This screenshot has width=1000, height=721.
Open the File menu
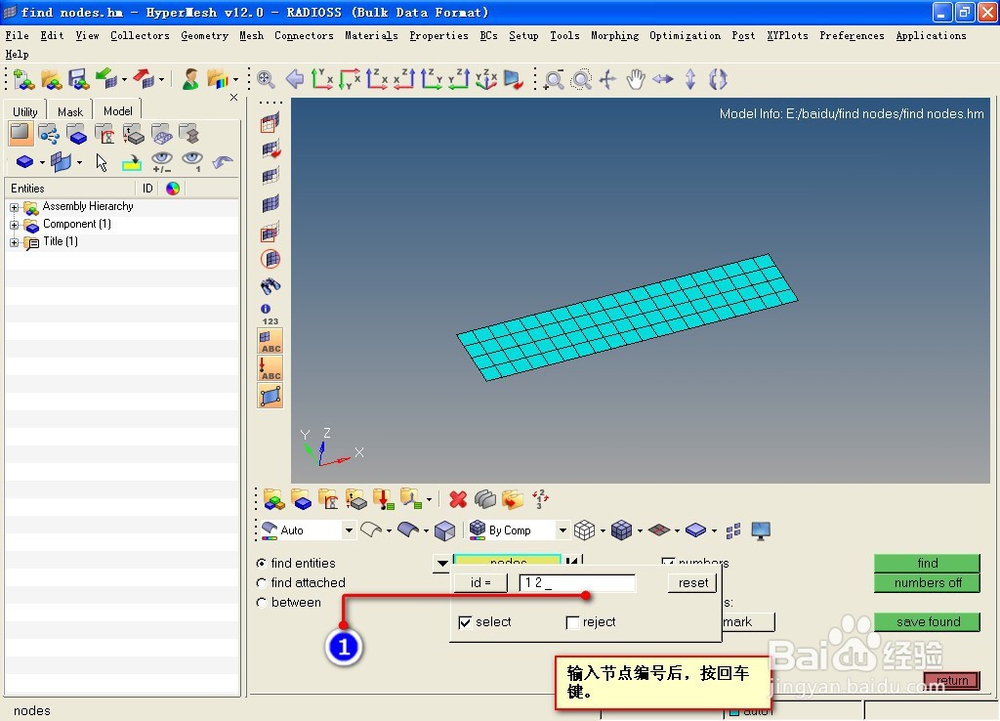(17, 36)
